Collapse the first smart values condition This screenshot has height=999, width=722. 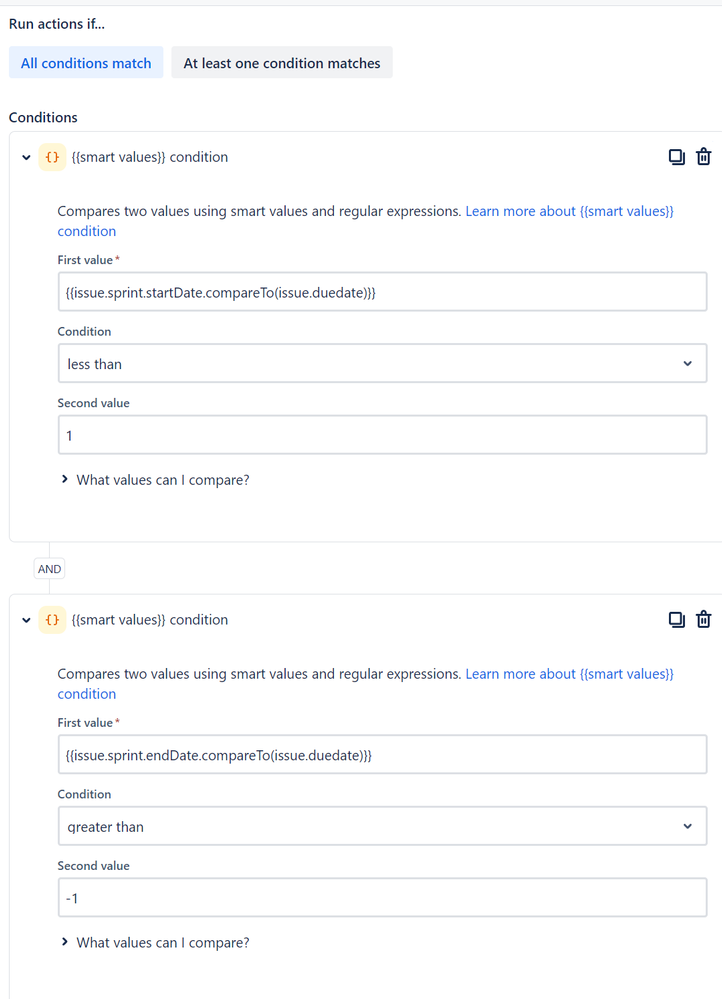[26, 157]
